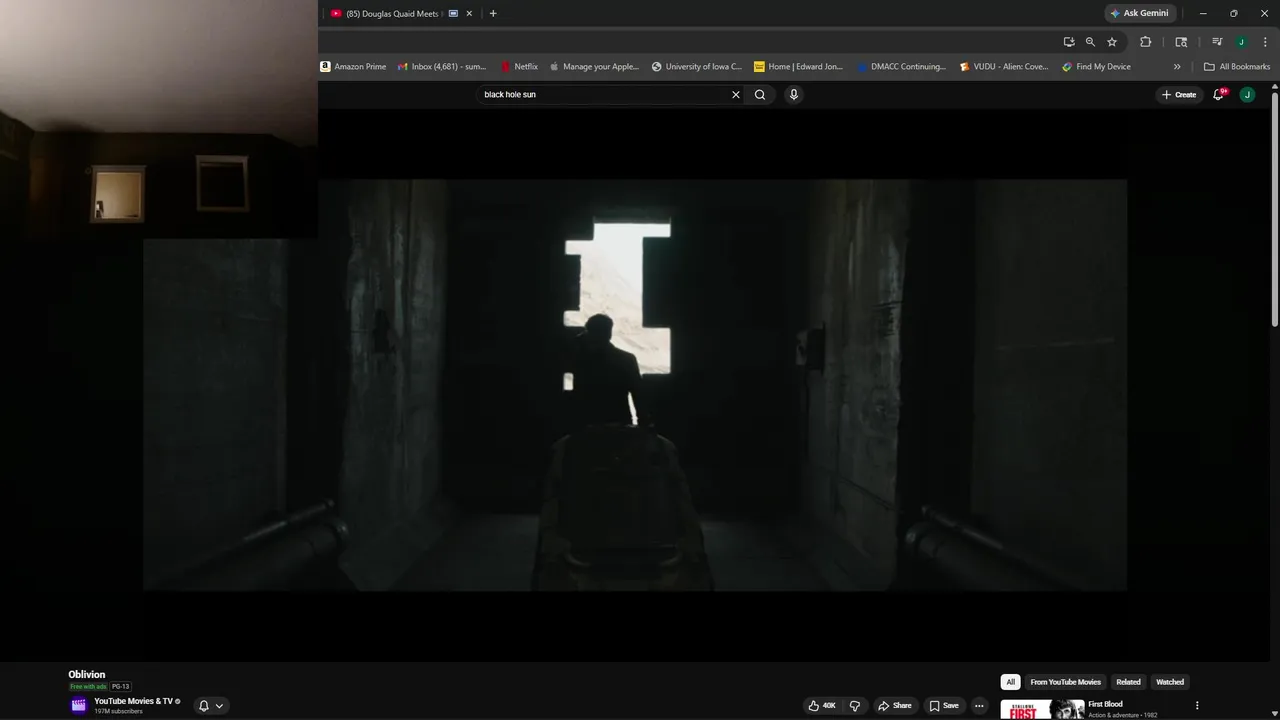Click the YouTube Movies & TV channel avatar
Screen dimensions: 1280x720
click(79, 706)
